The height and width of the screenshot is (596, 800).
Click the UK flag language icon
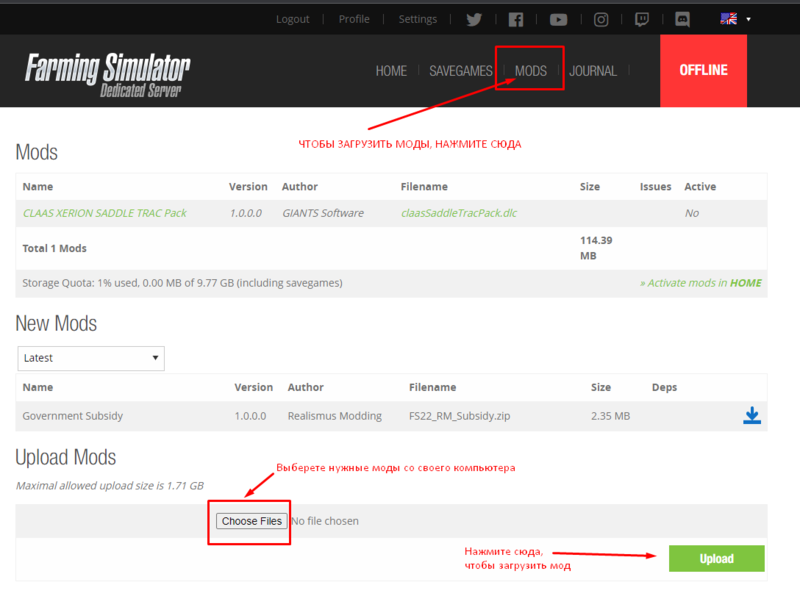(x=729, y=19)
